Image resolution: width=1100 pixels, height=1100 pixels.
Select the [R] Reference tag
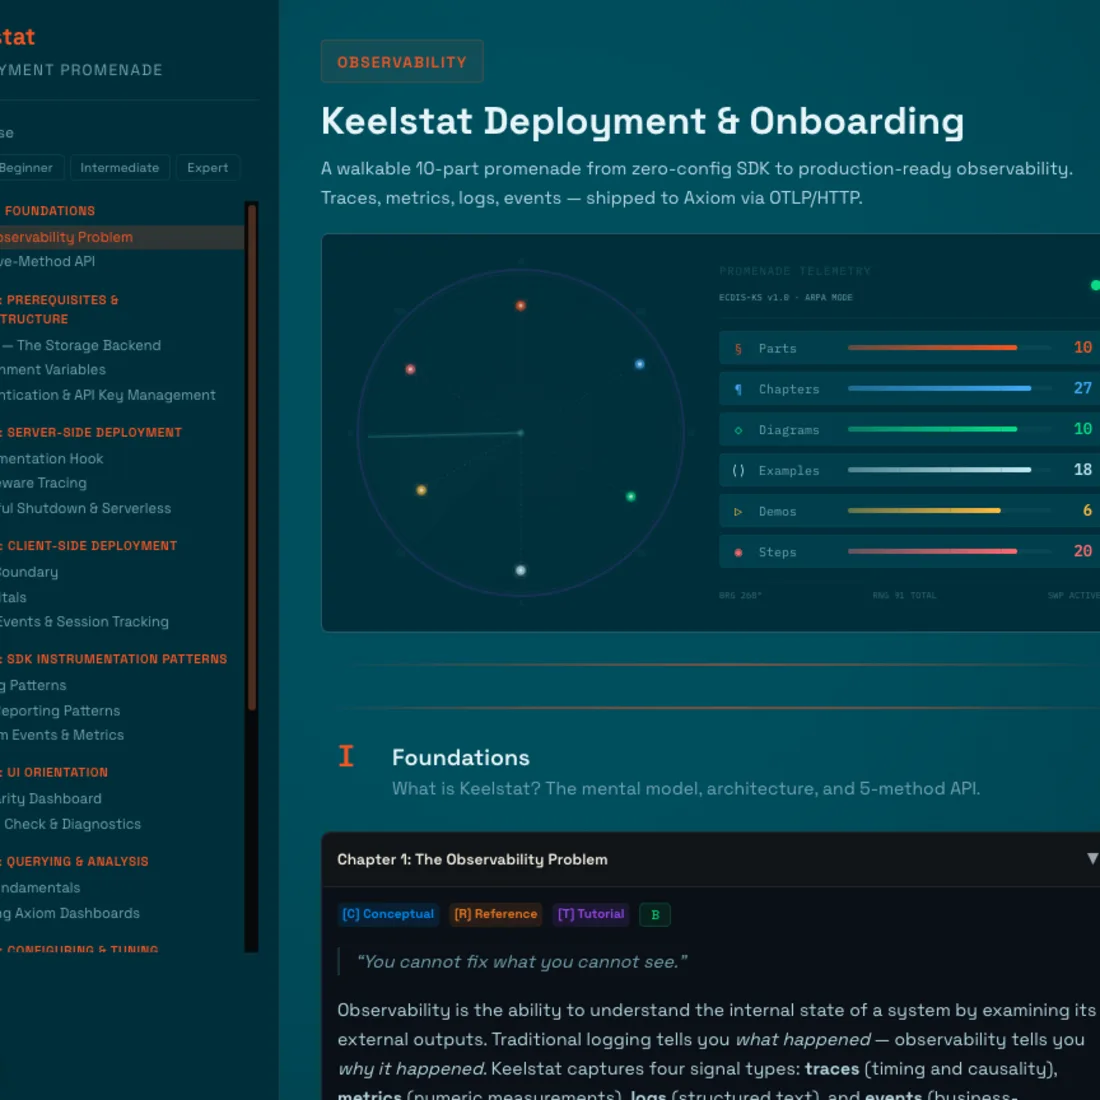[495, 913]
